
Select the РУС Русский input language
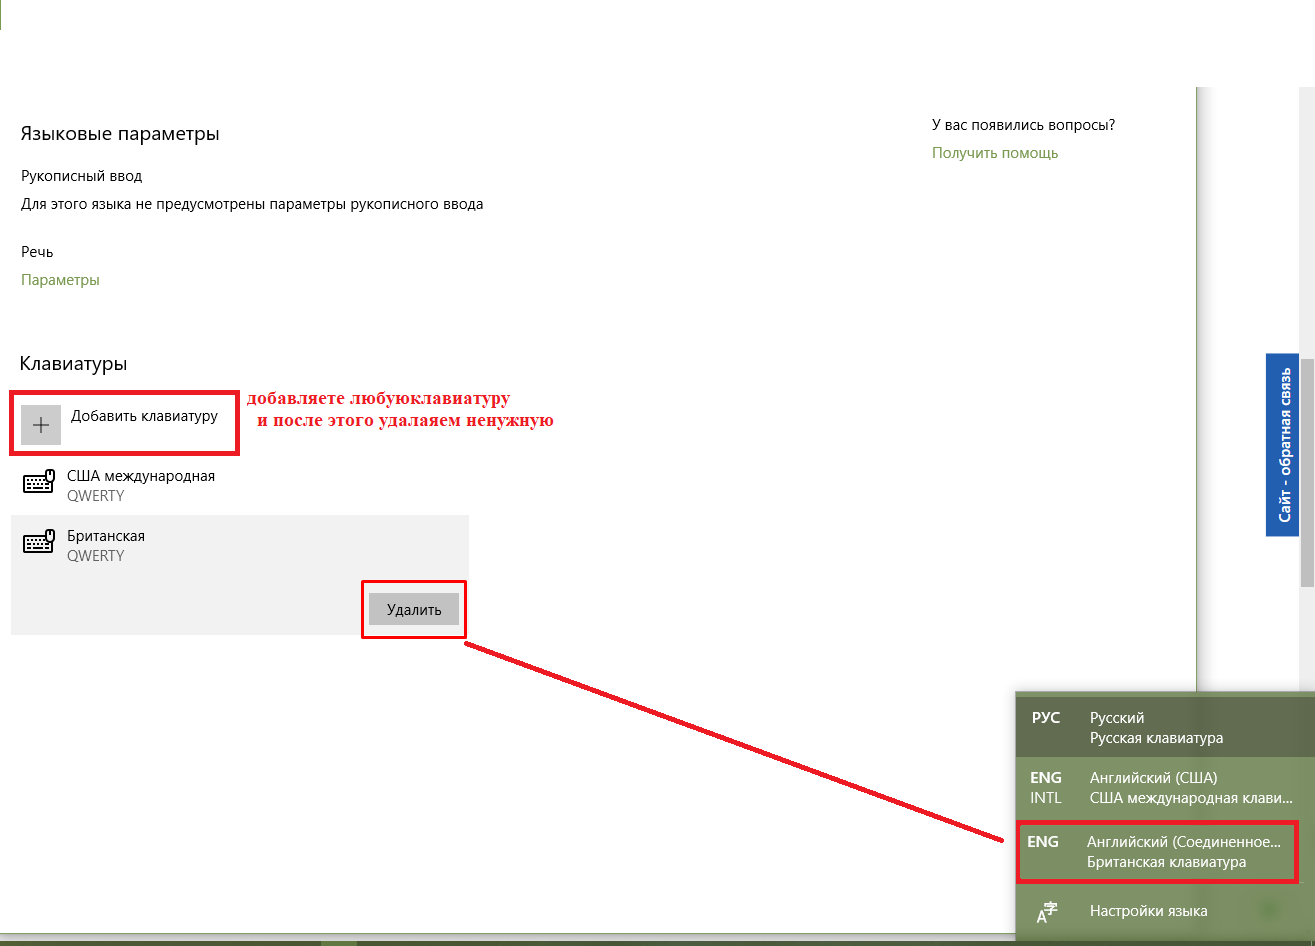[1165, 727]
